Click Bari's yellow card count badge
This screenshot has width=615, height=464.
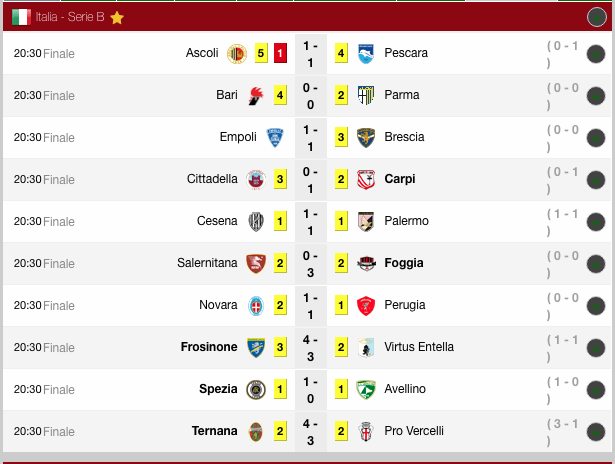click(x=281, y=95)
